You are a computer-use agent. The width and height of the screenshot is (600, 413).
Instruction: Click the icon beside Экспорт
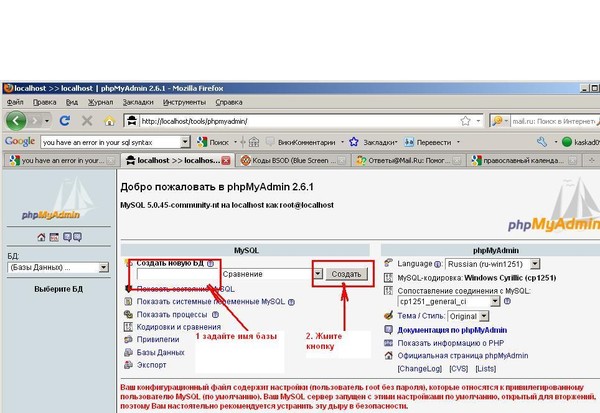click(128, 365)
